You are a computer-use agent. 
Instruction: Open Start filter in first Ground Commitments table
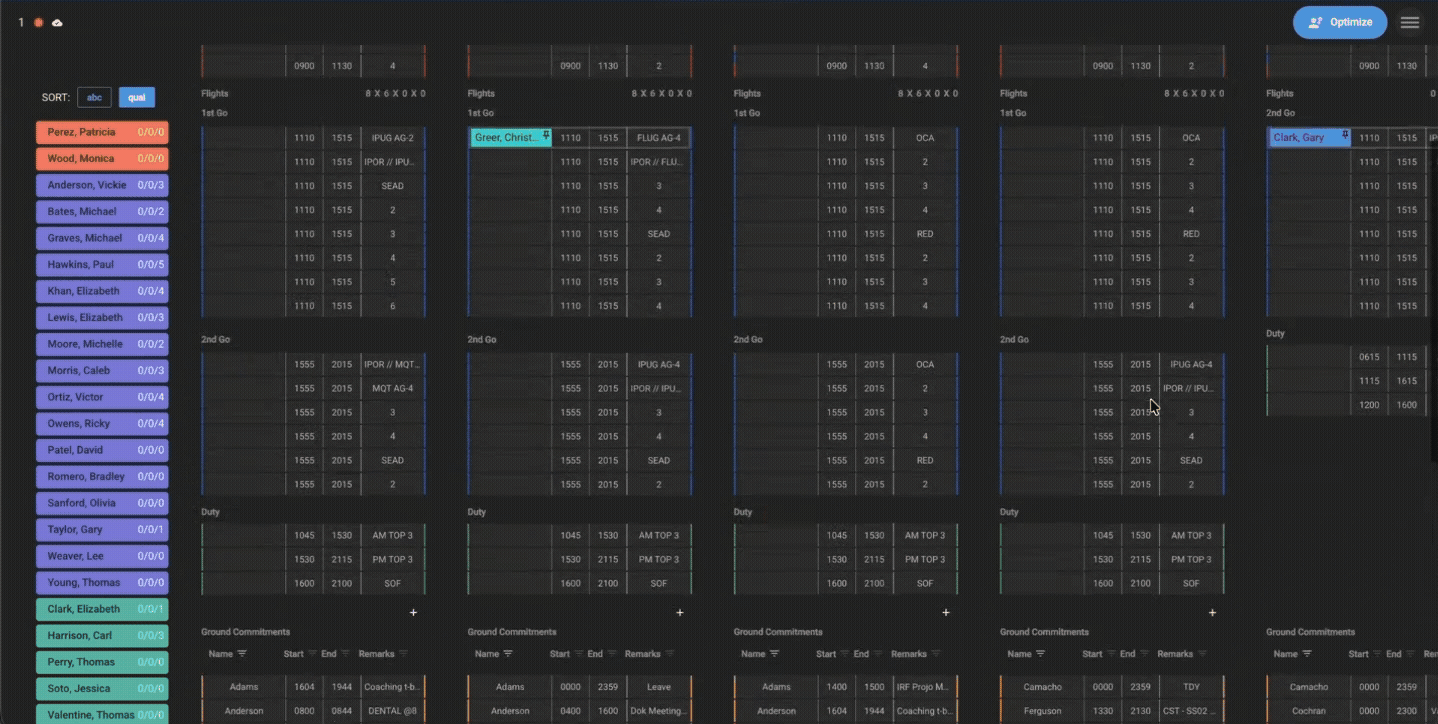313,654
